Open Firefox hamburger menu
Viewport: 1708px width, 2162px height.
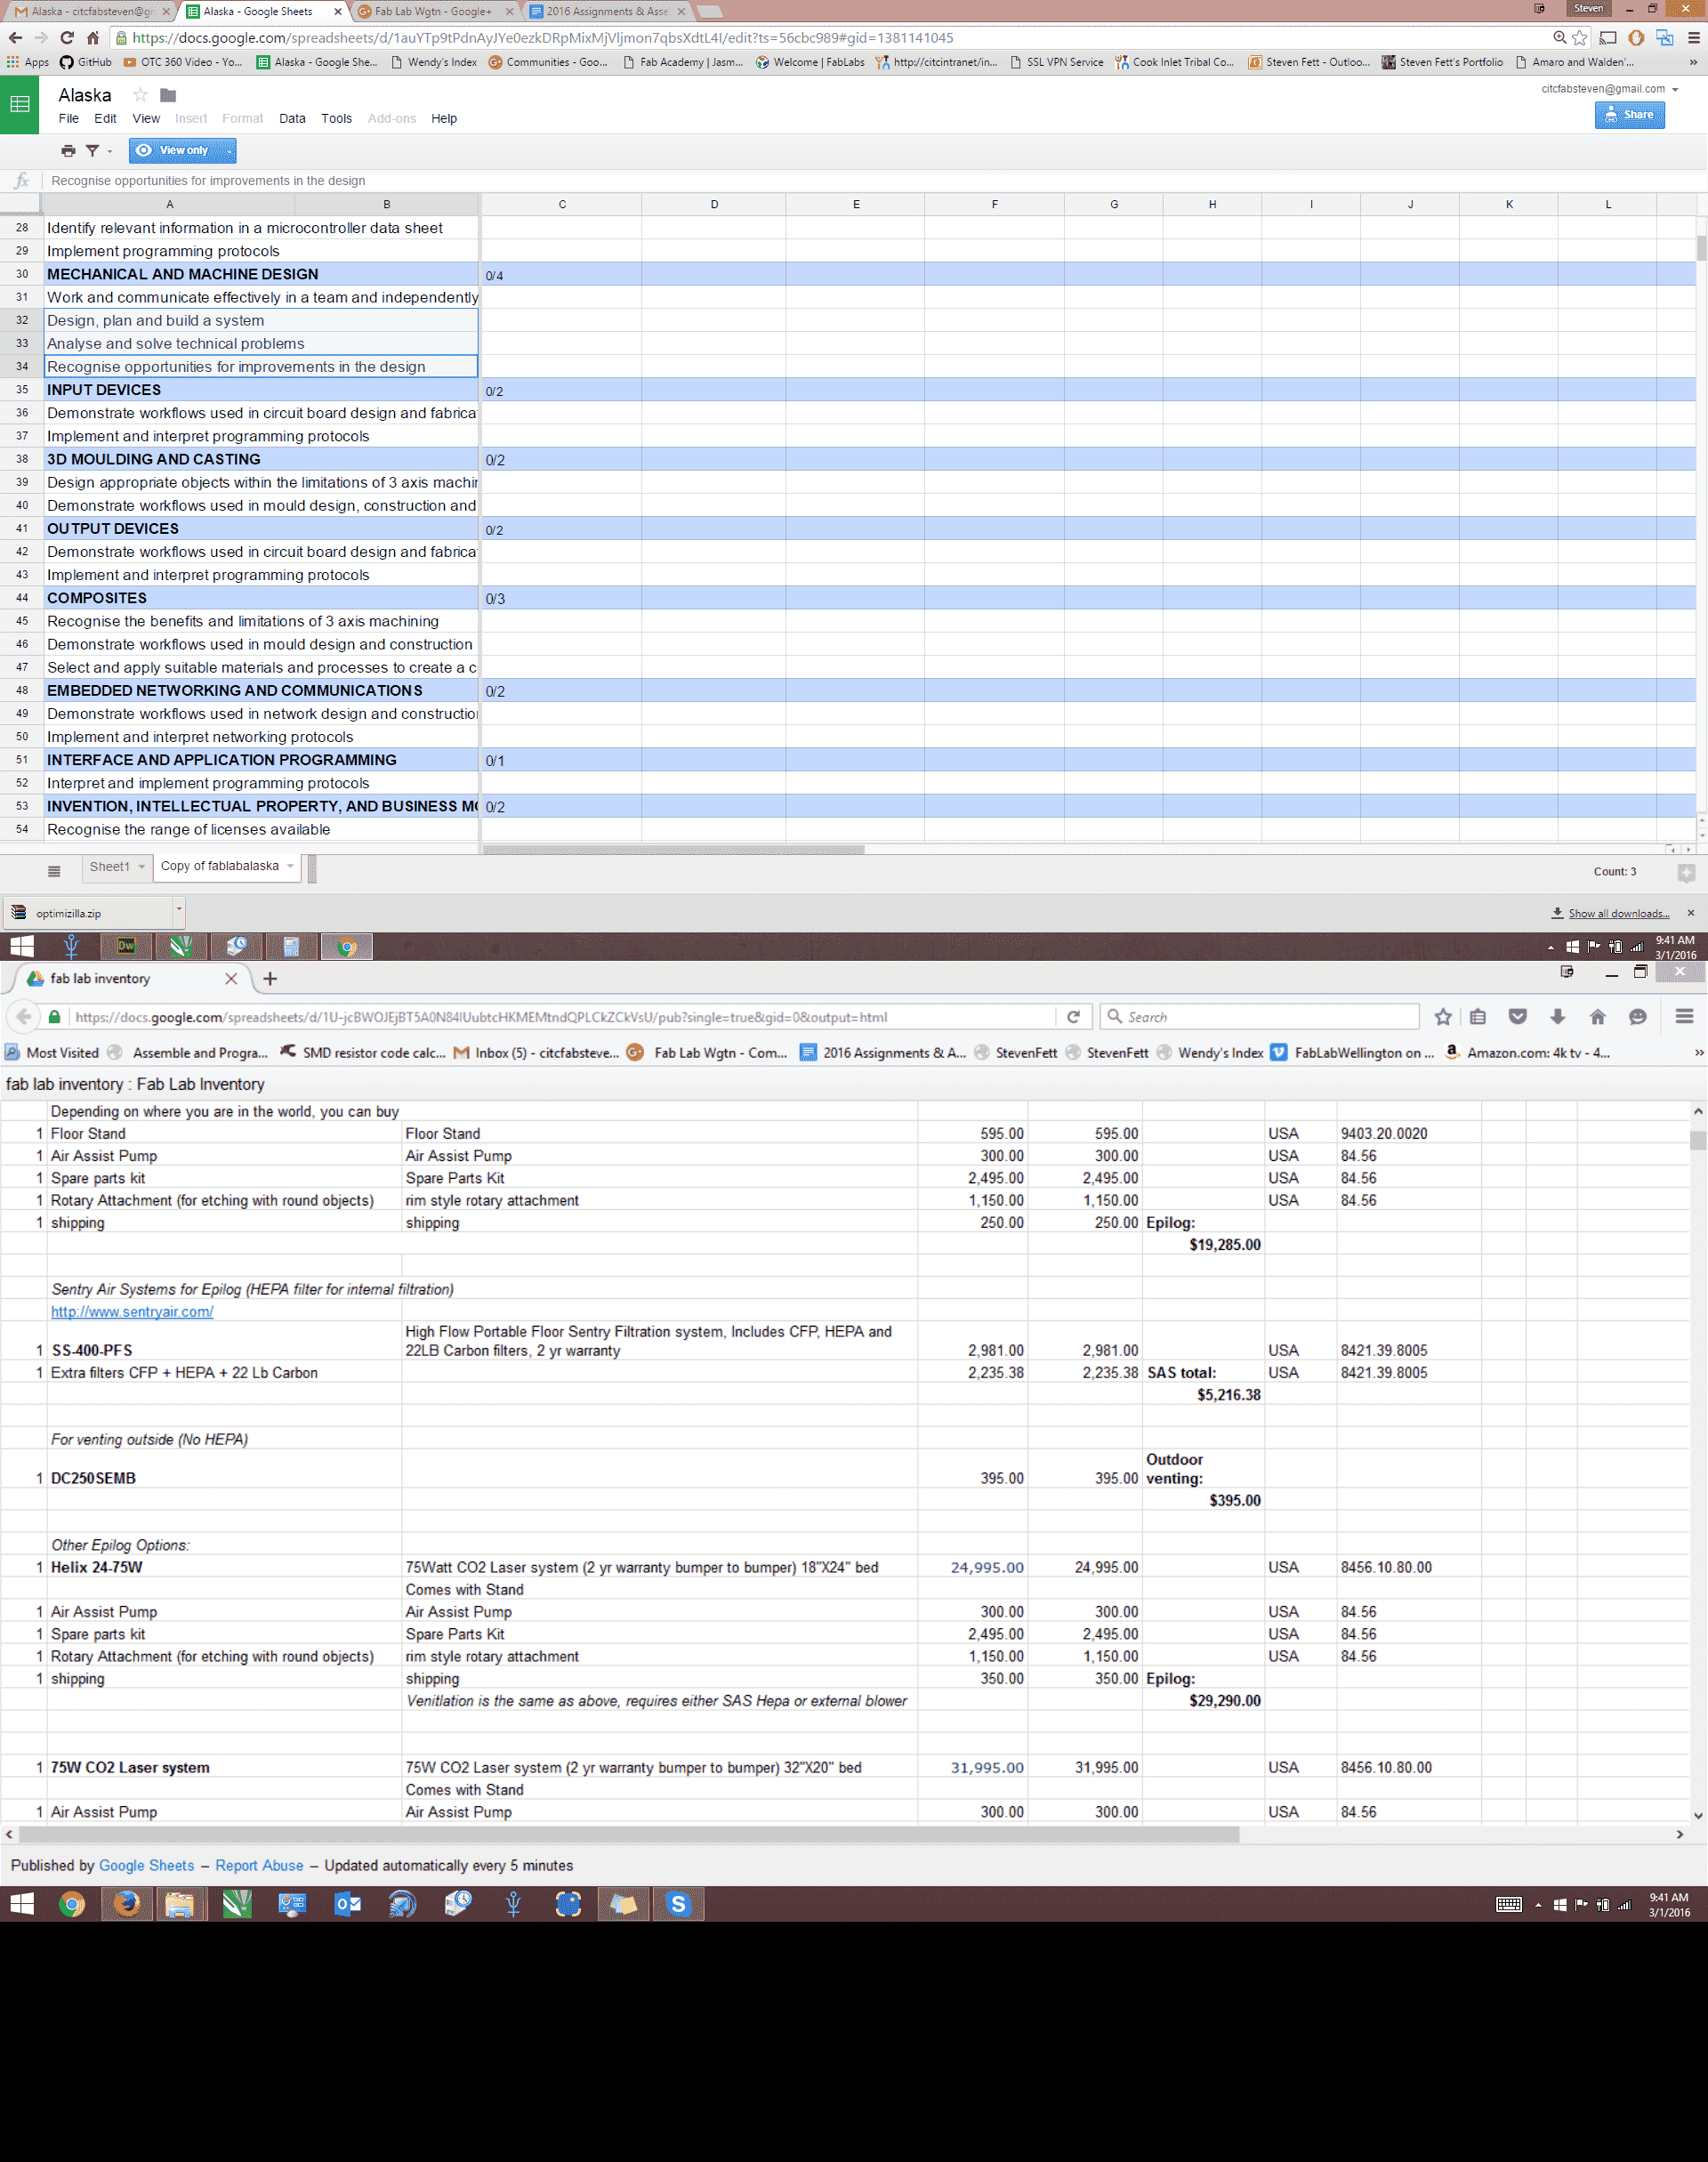point(1684,1017)
